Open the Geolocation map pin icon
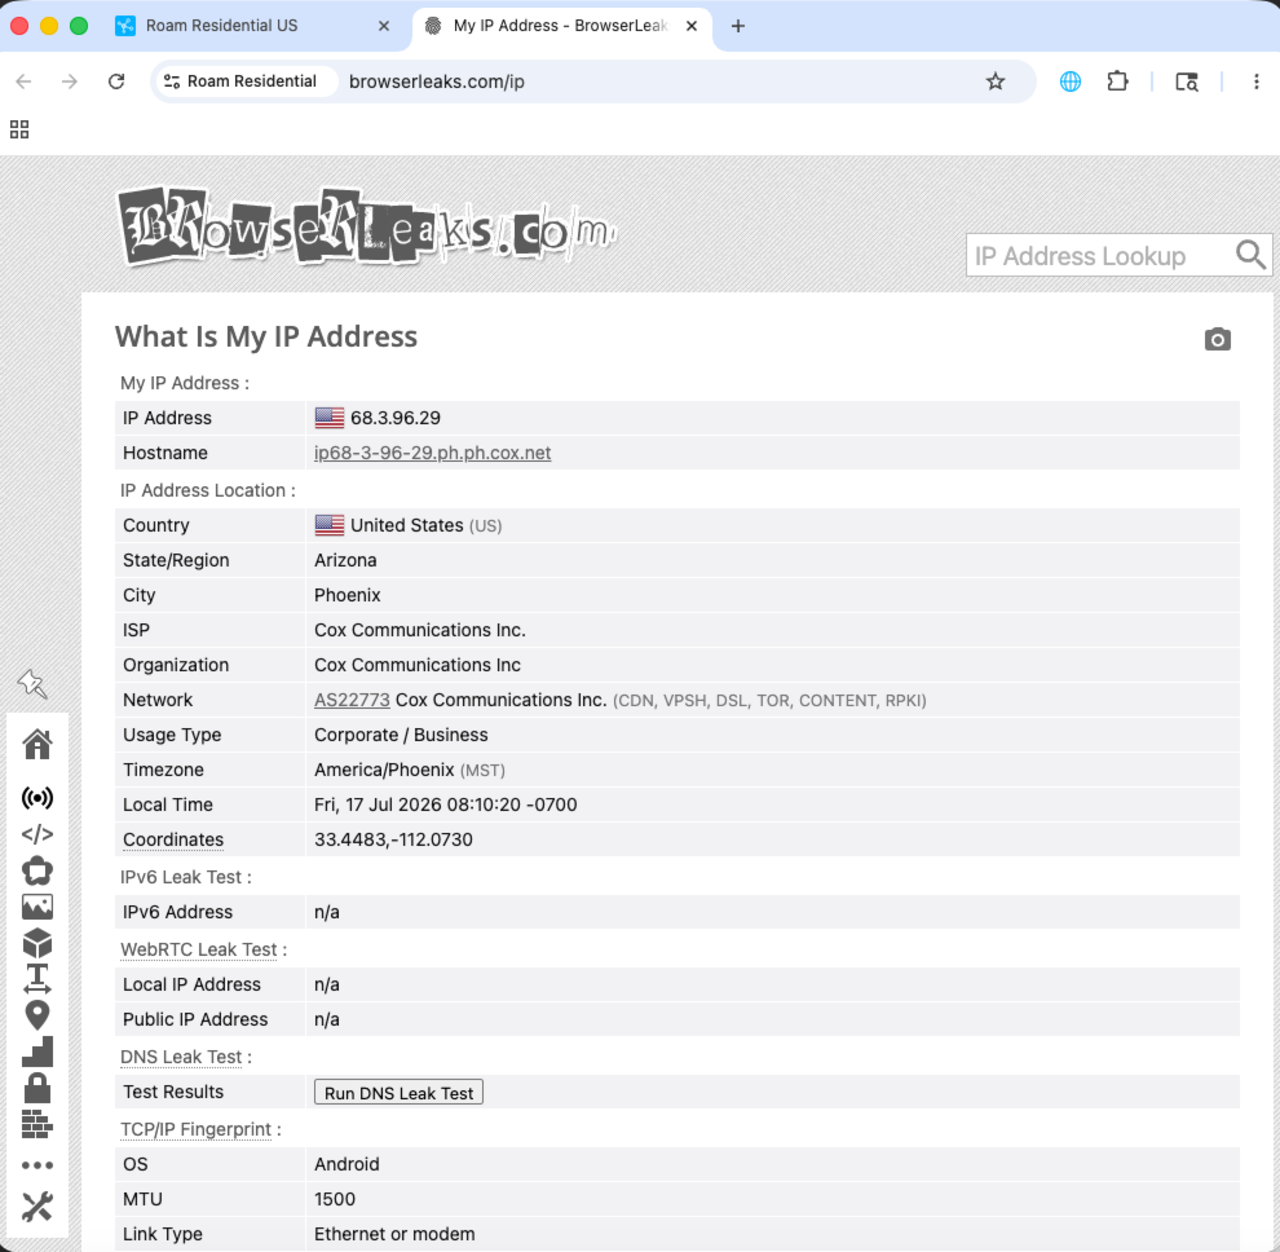The height and width of the screenshot is (1252, 1280). tap(37, 1015)
